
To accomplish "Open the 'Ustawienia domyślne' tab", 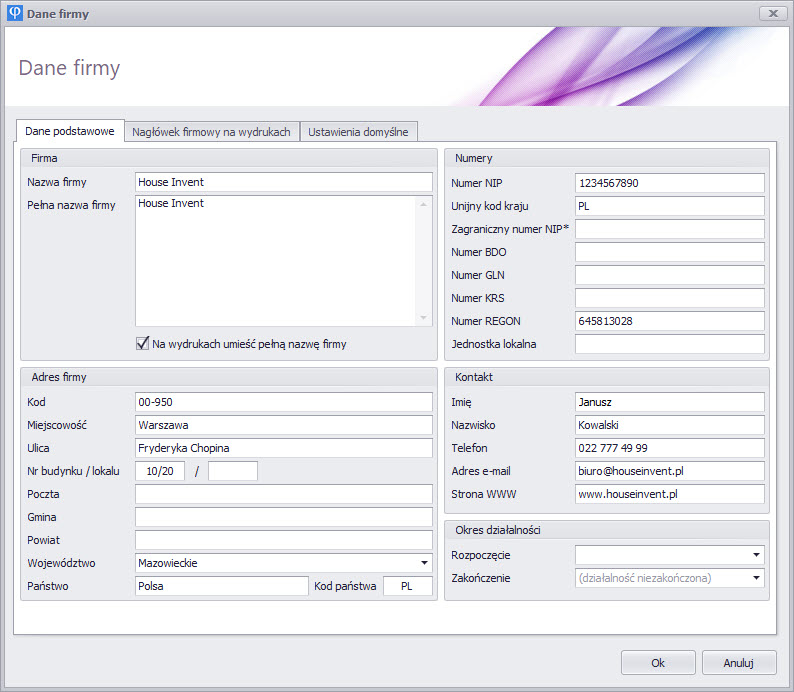I will (x=358, y=132).
